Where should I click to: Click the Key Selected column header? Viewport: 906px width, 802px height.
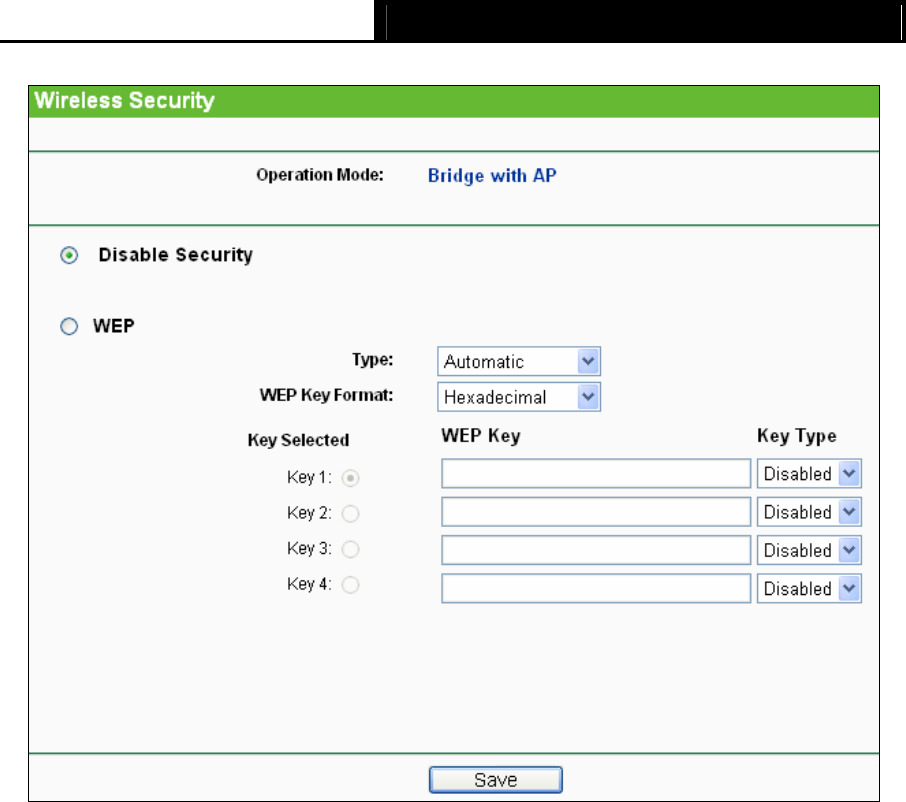click(298, 440)
